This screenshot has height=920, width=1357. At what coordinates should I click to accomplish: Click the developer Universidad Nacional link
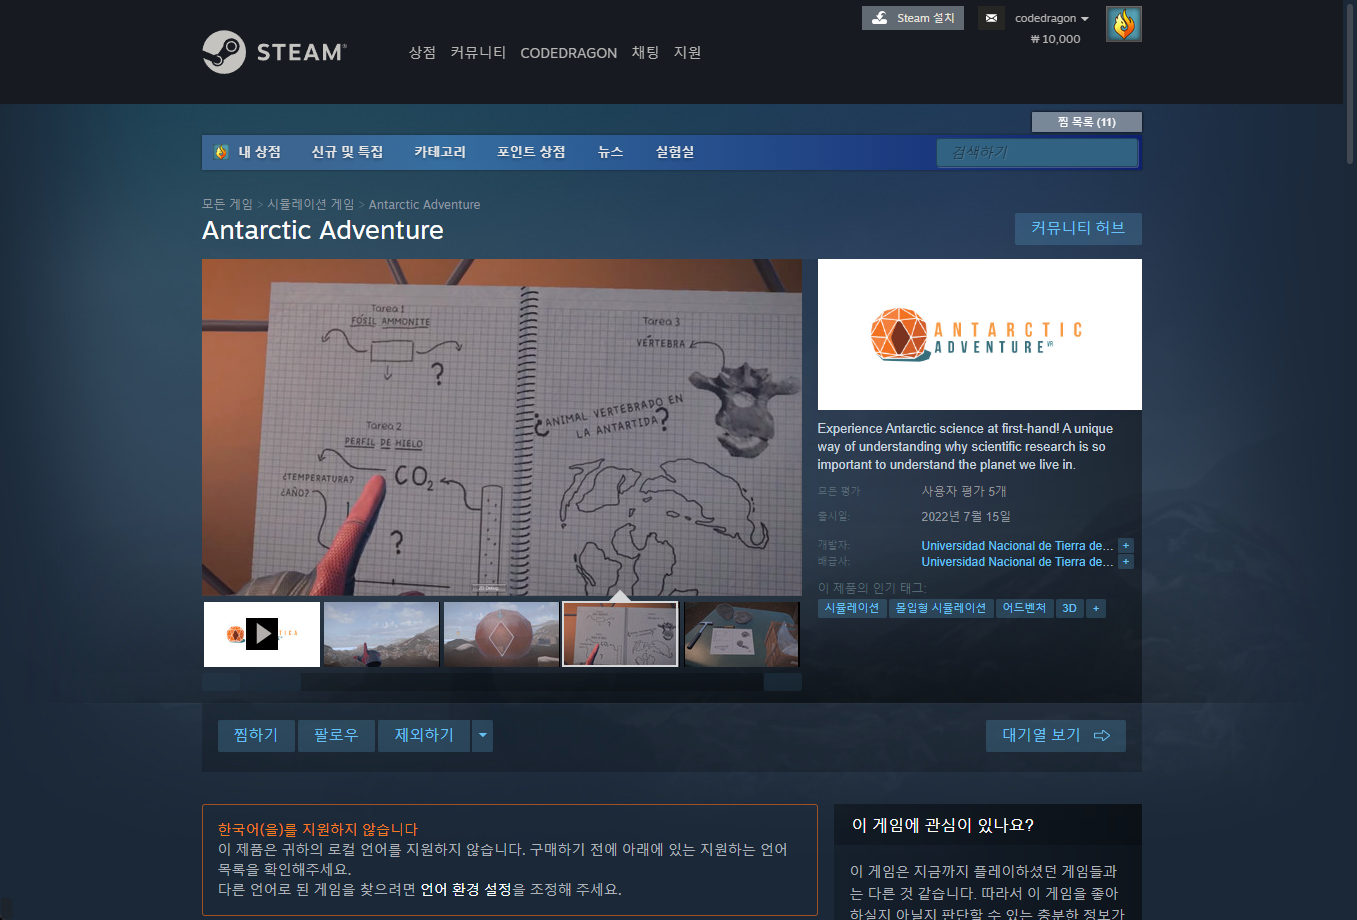click(x=1017, y=546)
